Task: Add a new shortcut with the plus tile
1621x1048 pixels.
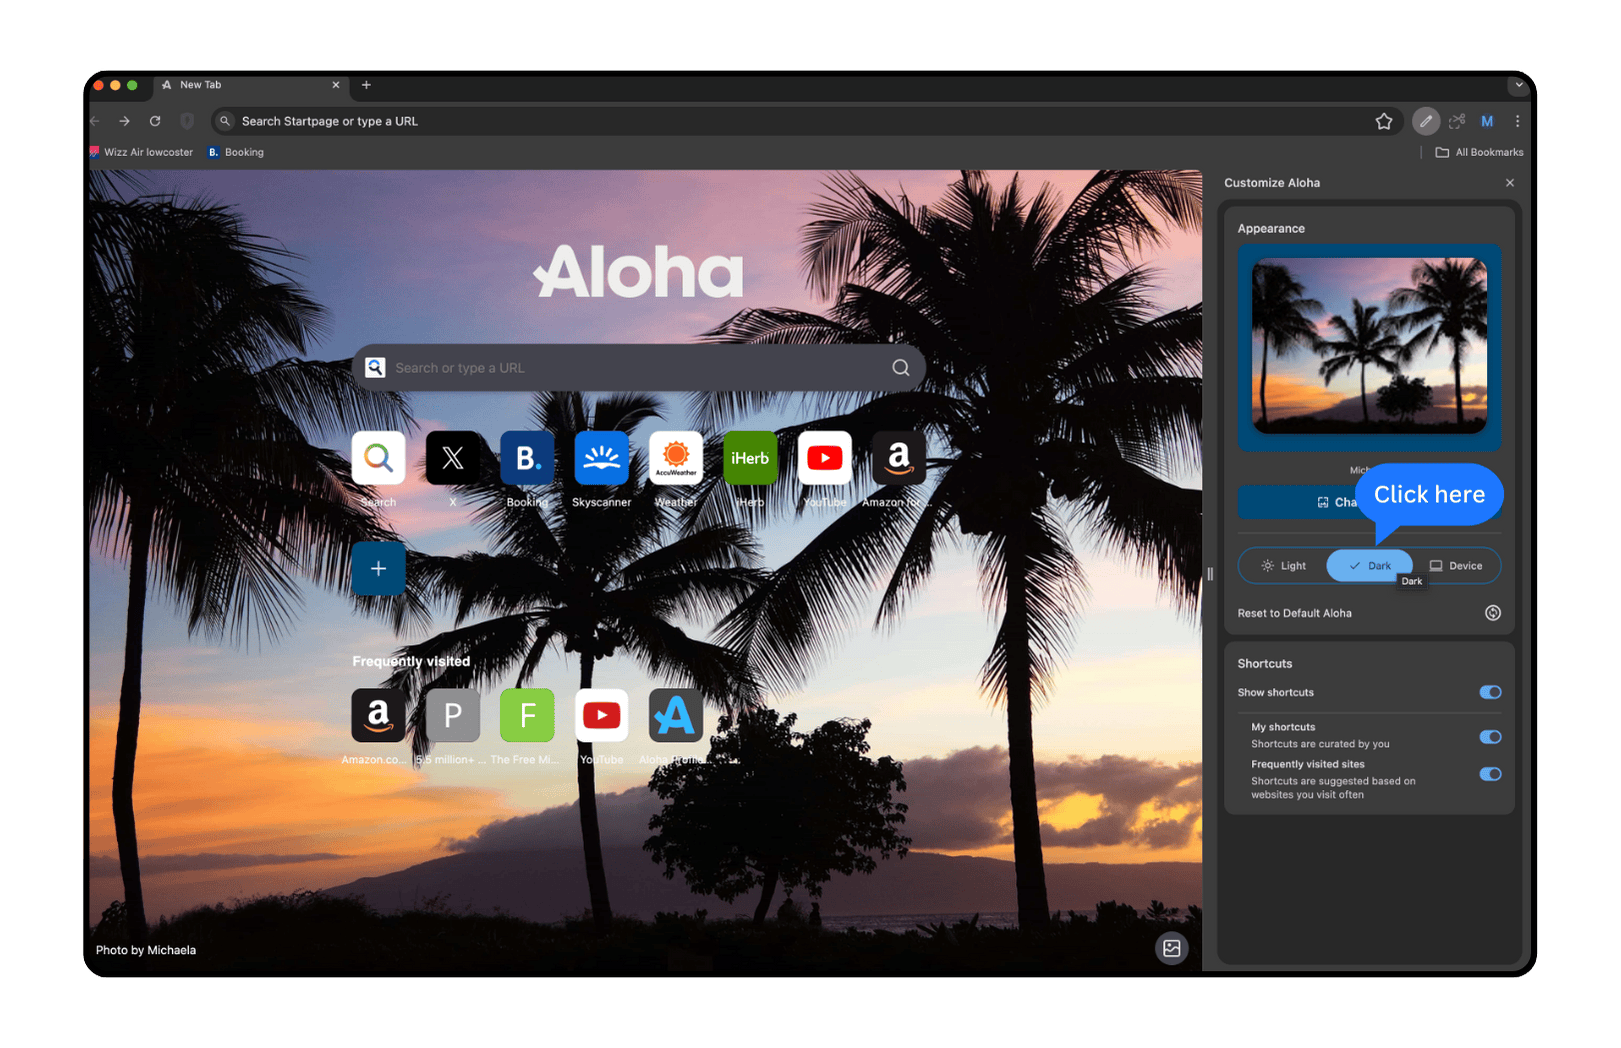Action: 378,568
